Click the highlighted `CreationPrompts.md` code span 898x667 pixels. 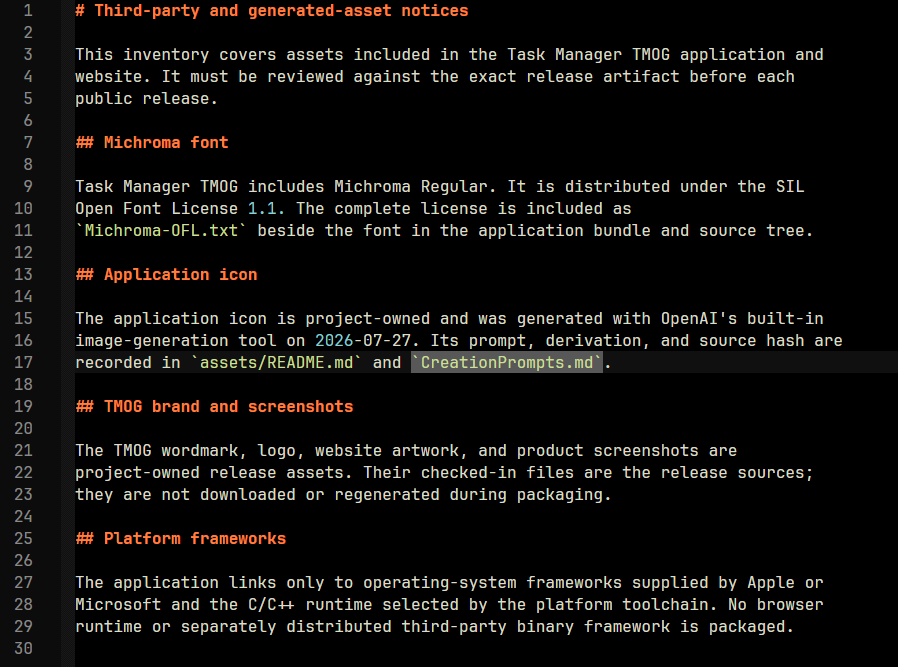[x=507, y=362]
